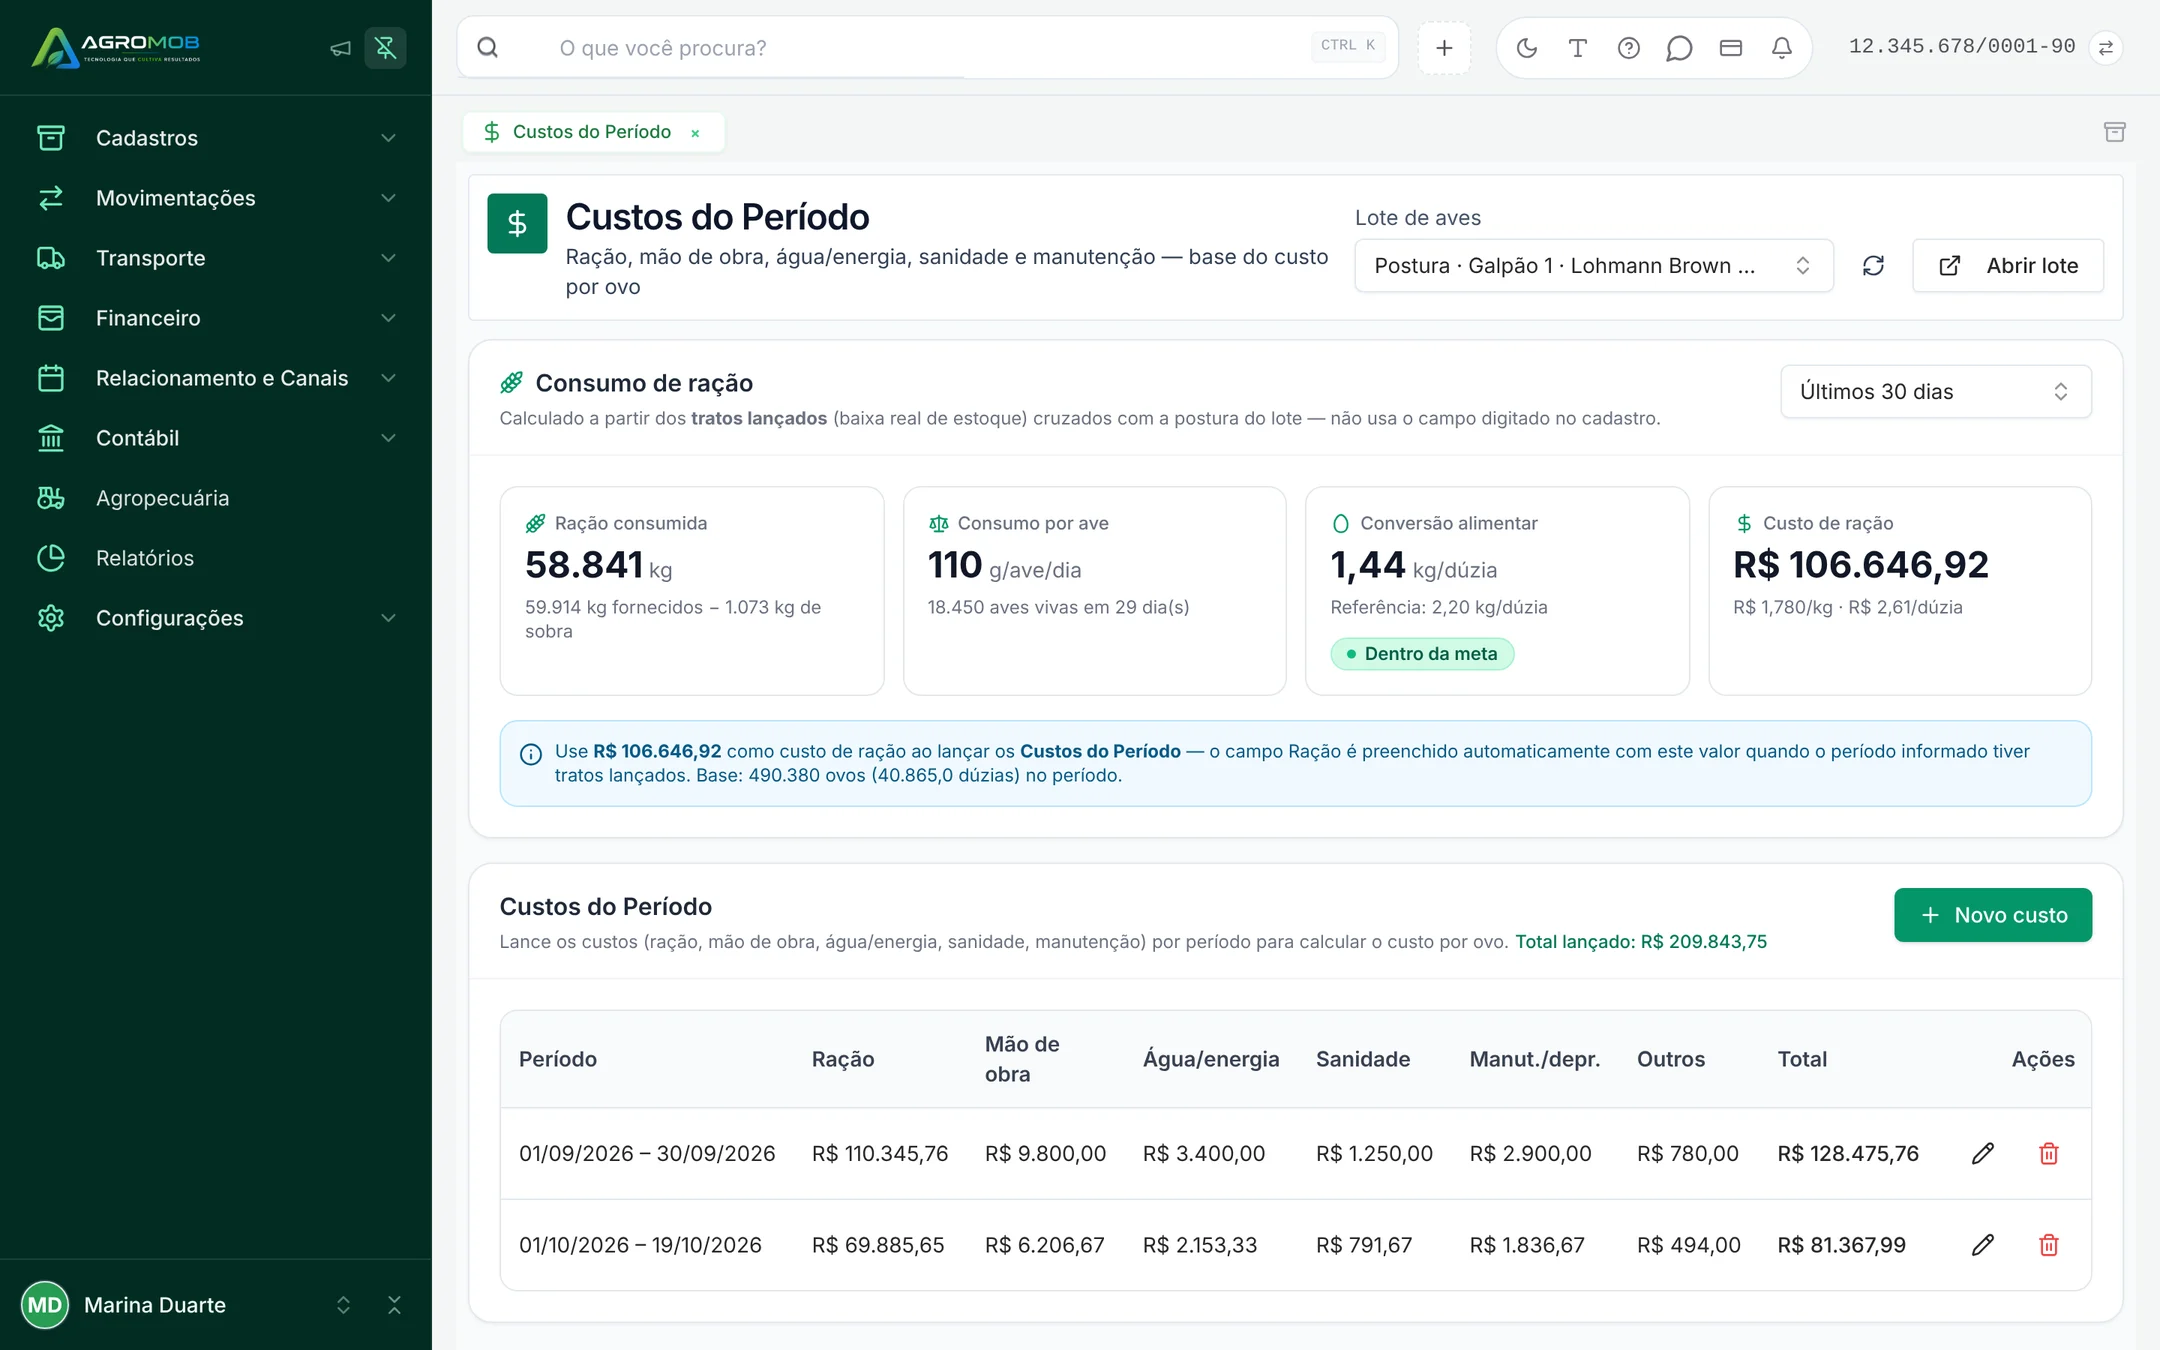Switch company via swap icon next to CNPJ
This screenshot has height=1350, width=2160.
coord(2106,48)
